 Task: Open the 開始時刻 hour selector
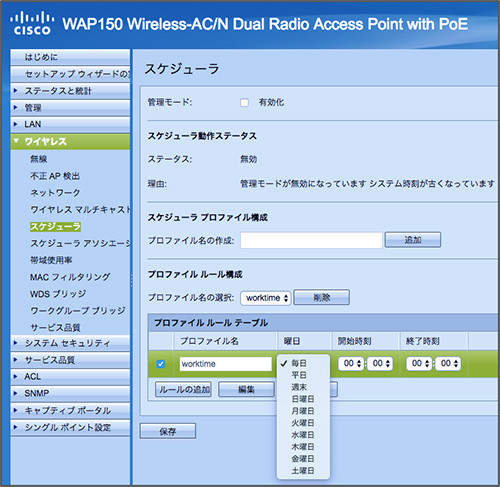[352, 363]
